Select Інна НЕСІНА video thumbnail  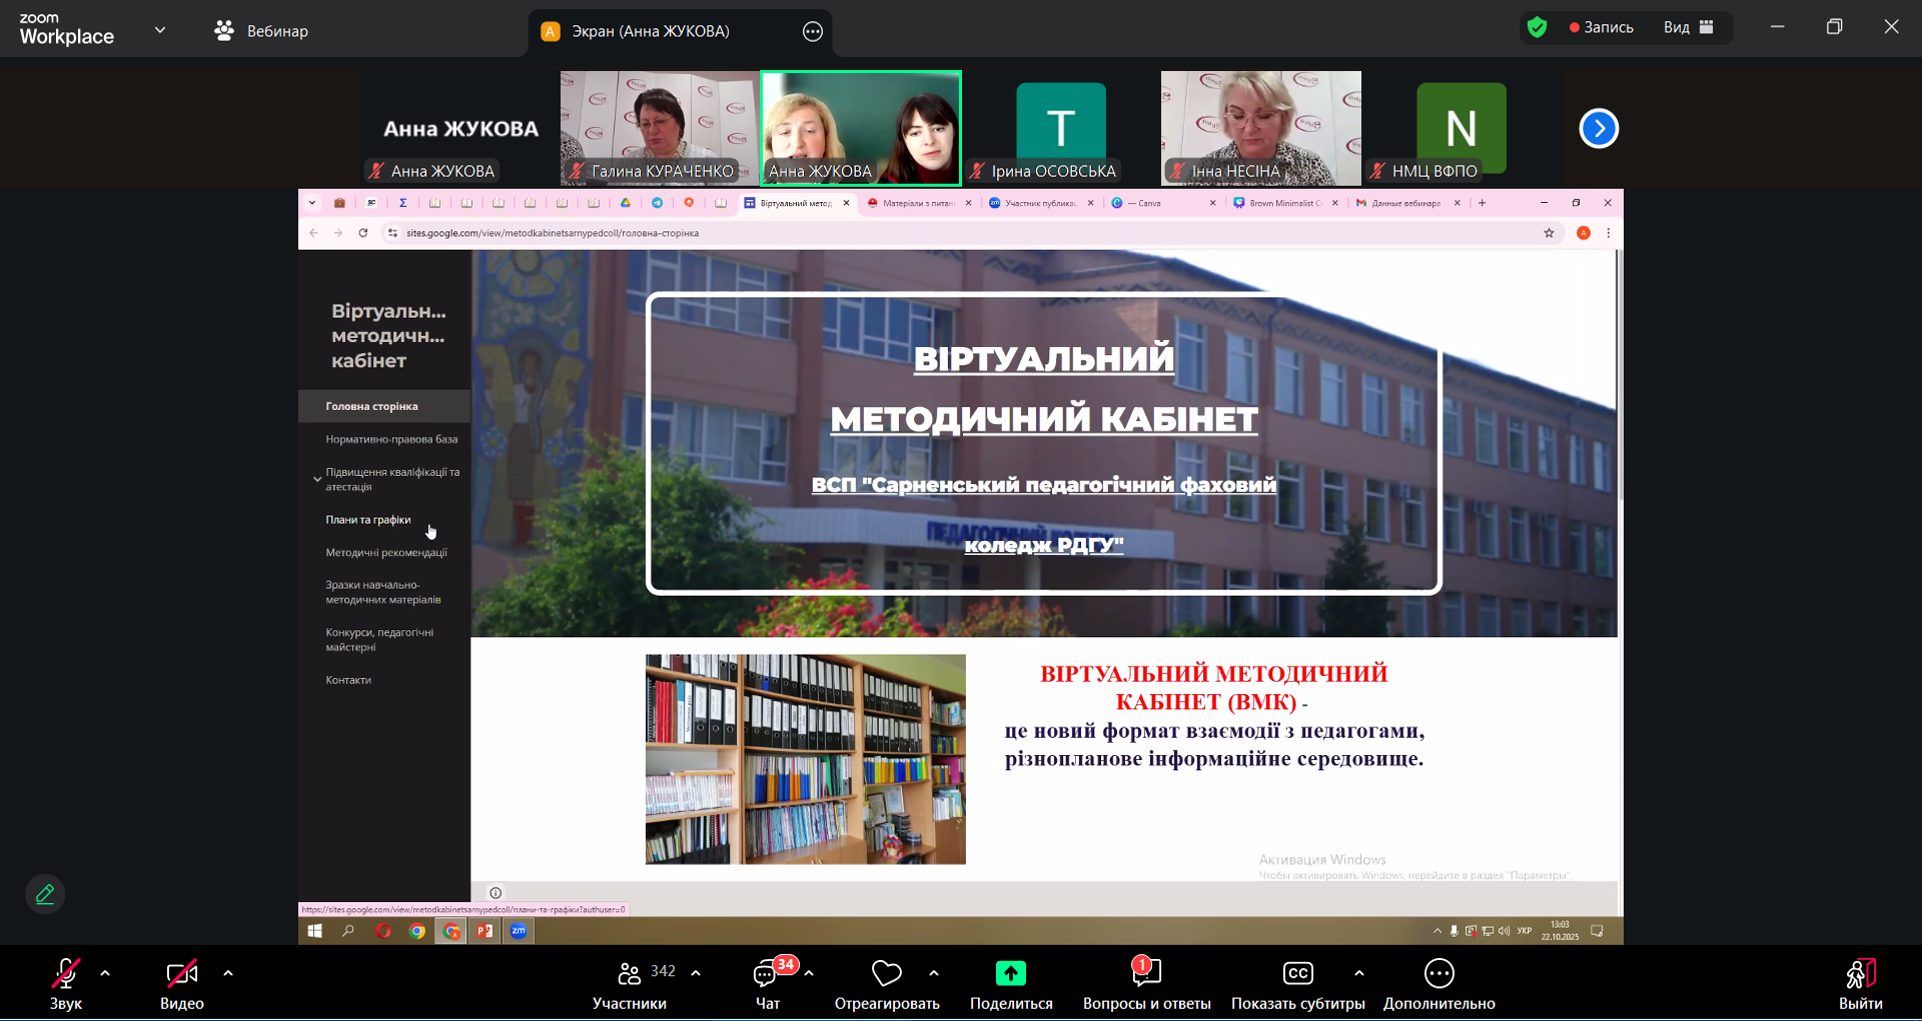[1260, 127]
